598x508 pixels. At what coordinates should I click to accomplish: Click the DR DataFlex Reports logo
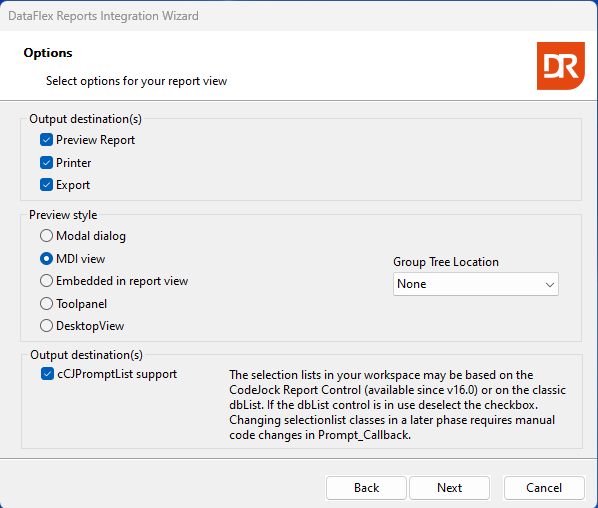coord(561,66)
